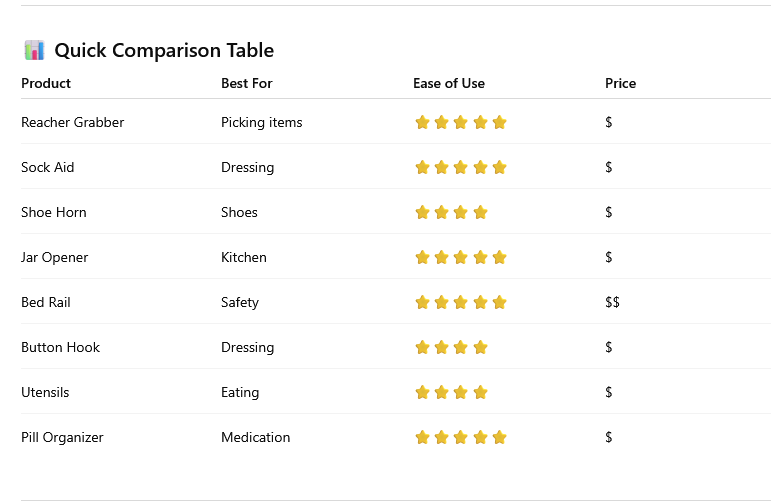Click the Safety cell for Bed Rail
The width and height of the screenshot is (771, 503).
point(239,302)
